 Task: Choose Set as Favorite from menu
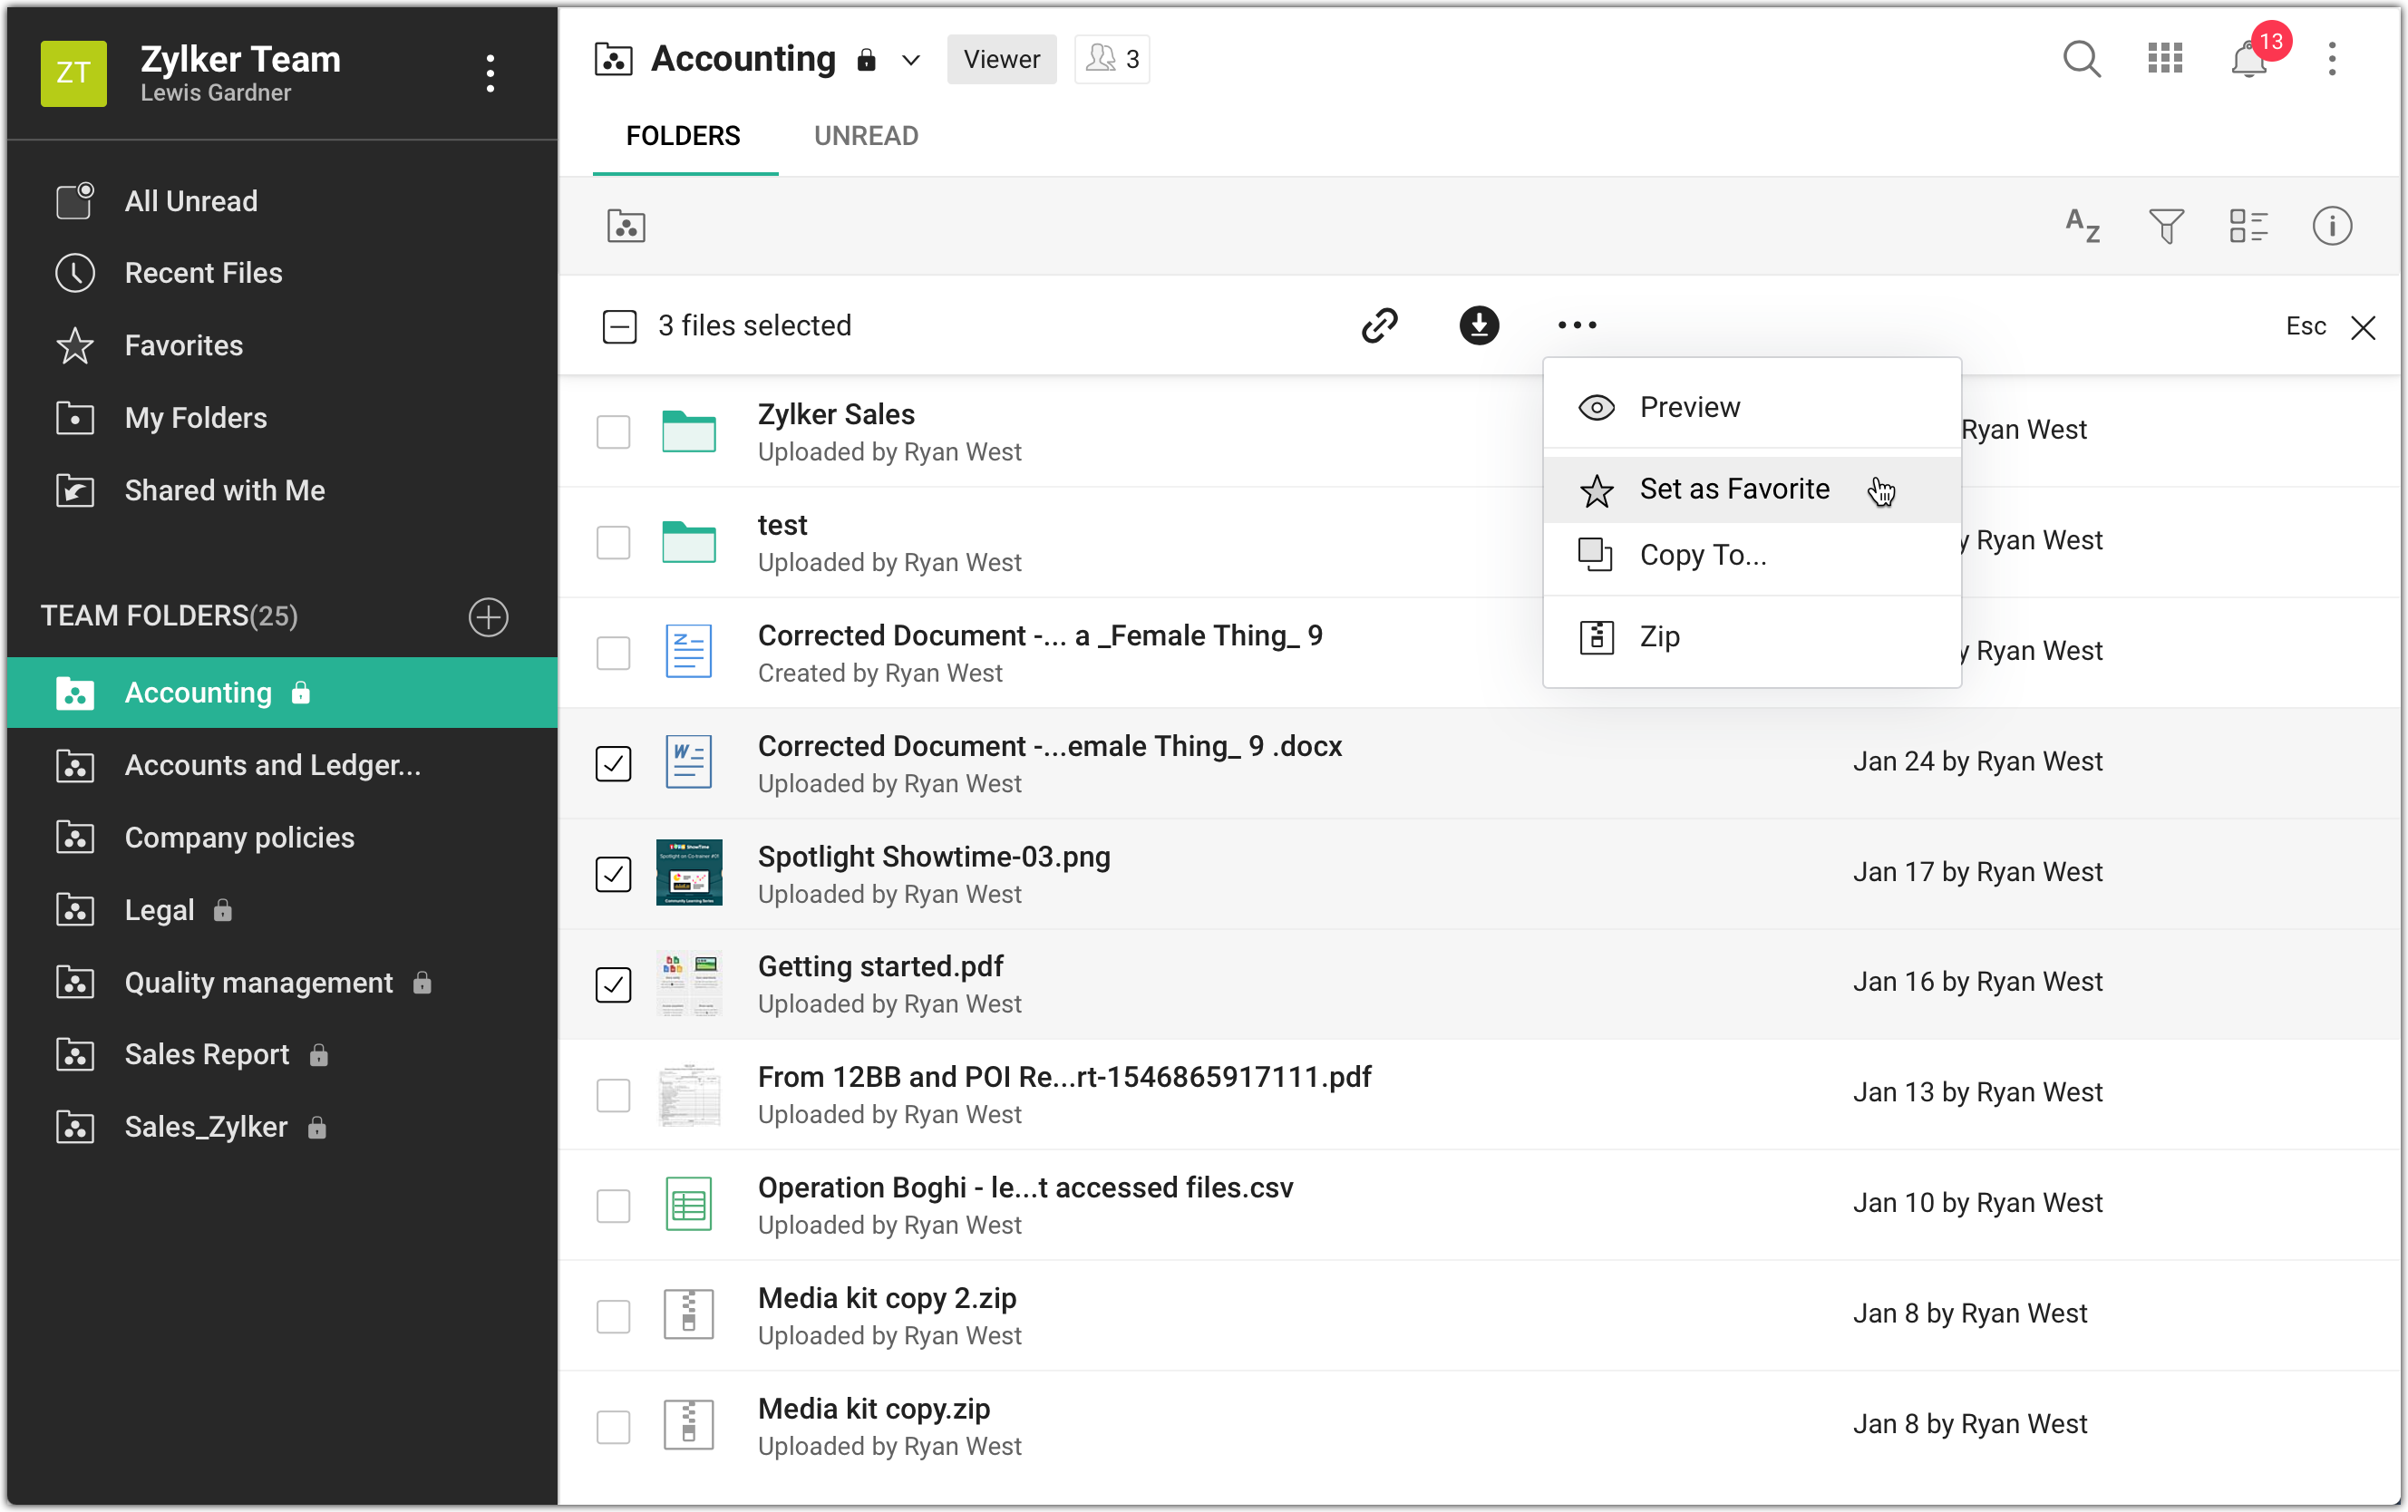[x=1734, y=489]
